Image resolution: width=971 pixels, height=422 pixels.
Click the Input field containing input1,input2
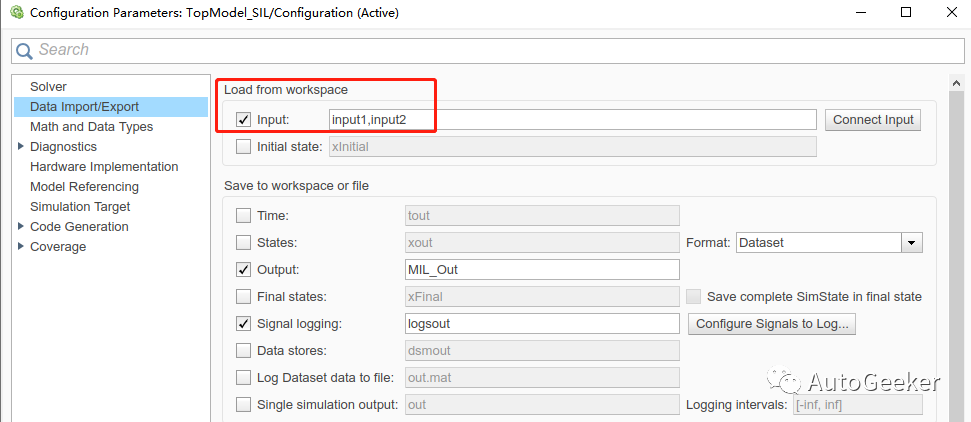pos(573,120)
